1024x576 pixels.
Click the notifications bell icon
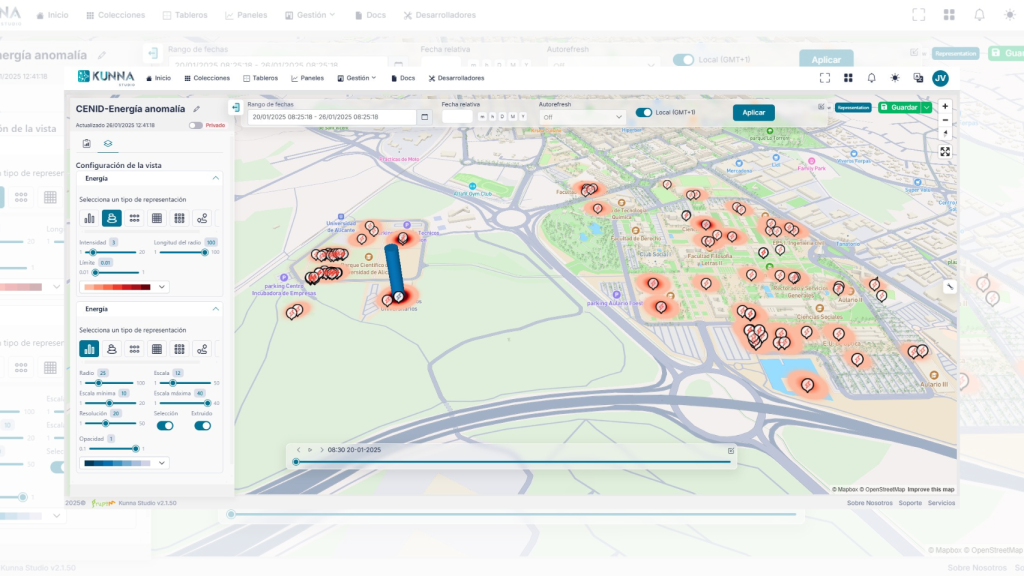[871, 78]
